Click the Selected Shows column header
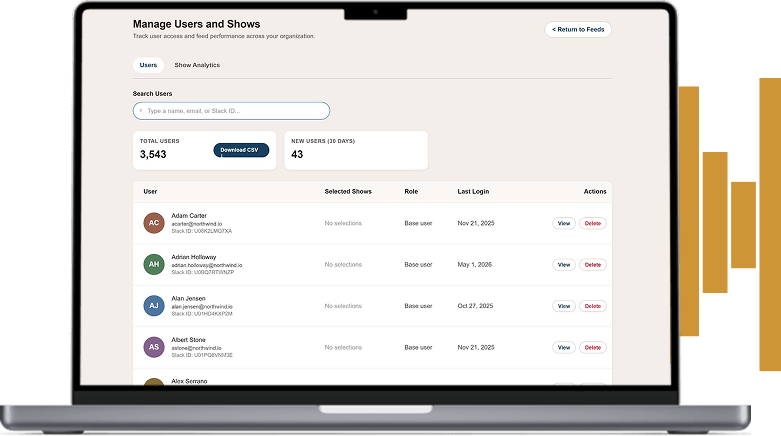This screenshot has height=436, width=781. point(348,191)
